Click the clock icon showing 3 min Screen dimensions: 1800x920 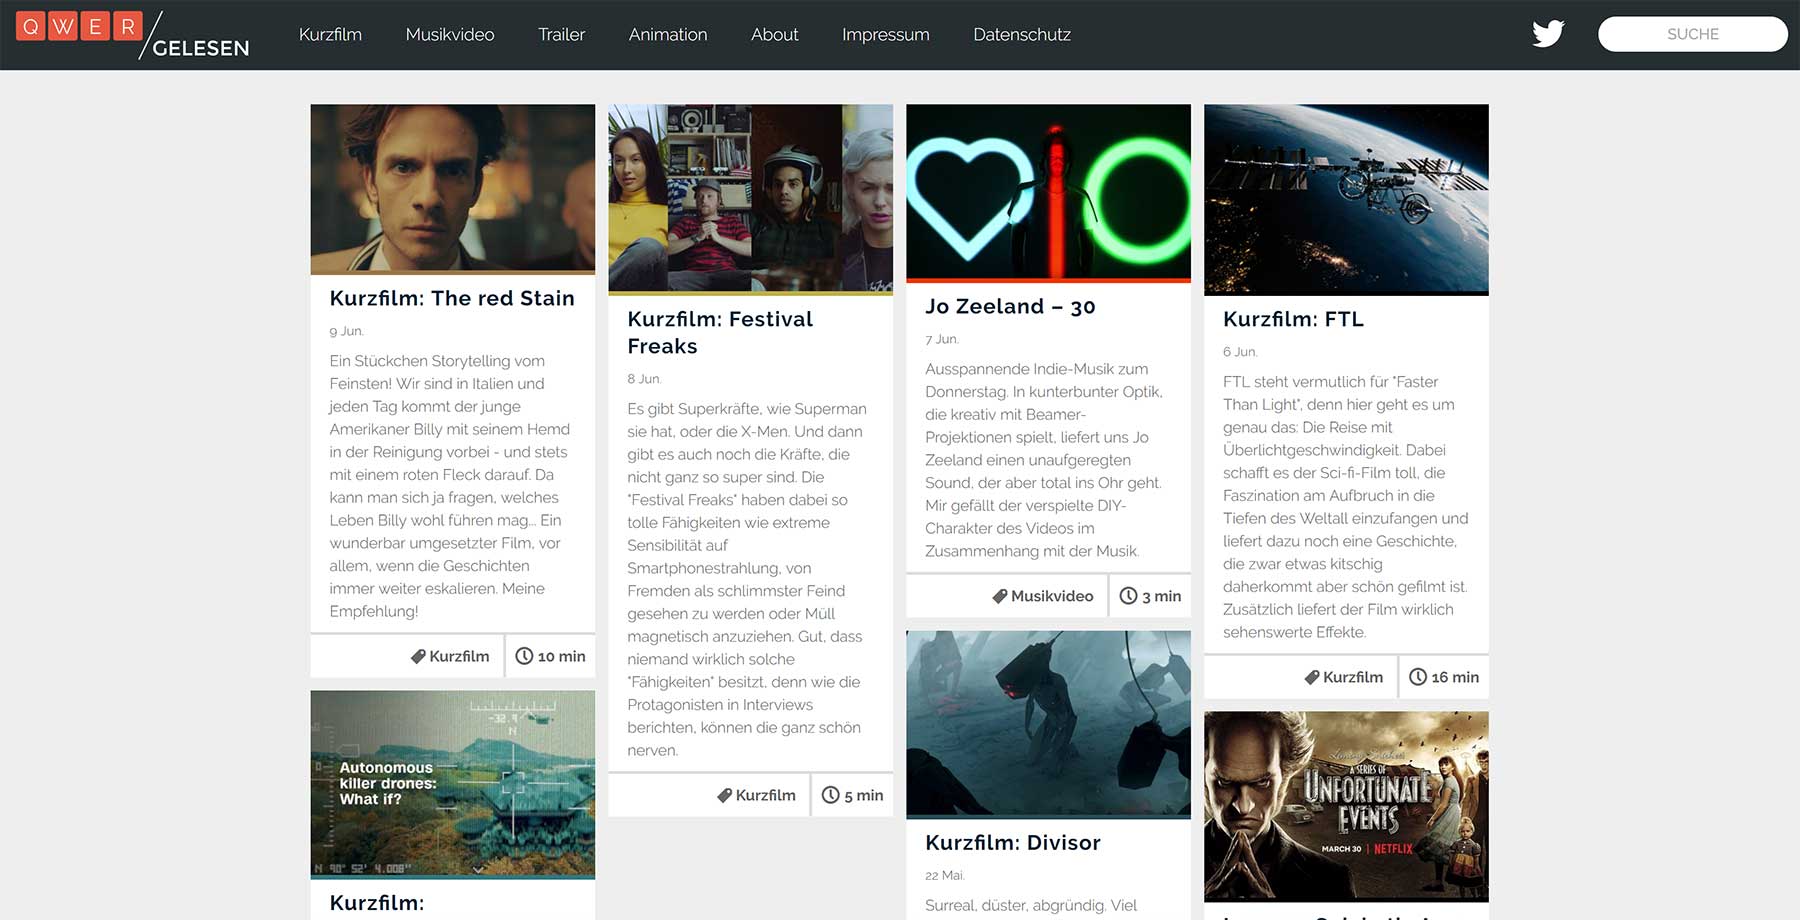pos(1128,596)
